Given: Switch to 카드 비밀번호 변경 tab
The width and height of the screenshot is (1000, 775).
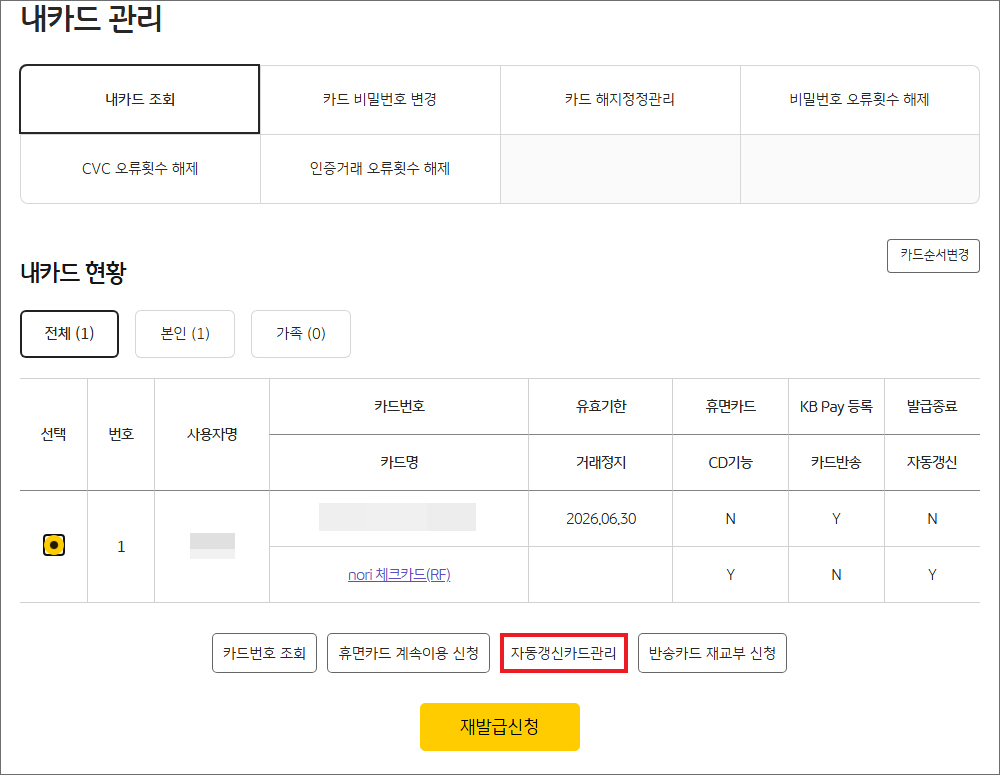Looking at the screenshot, I should click(x=380, y=100).
